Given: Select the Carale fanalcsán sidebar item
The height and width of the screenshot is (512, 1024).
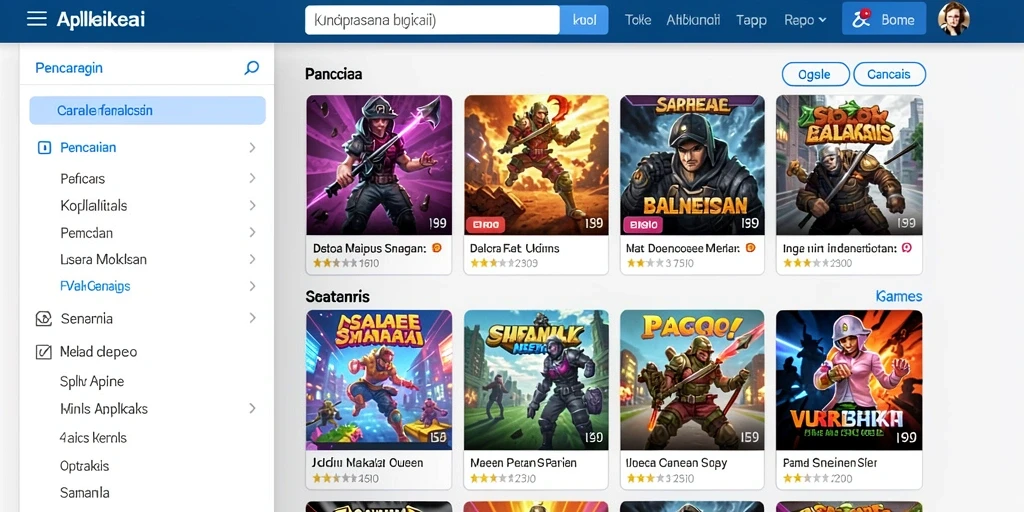Looking at the screenshot, I should [148, 110].
